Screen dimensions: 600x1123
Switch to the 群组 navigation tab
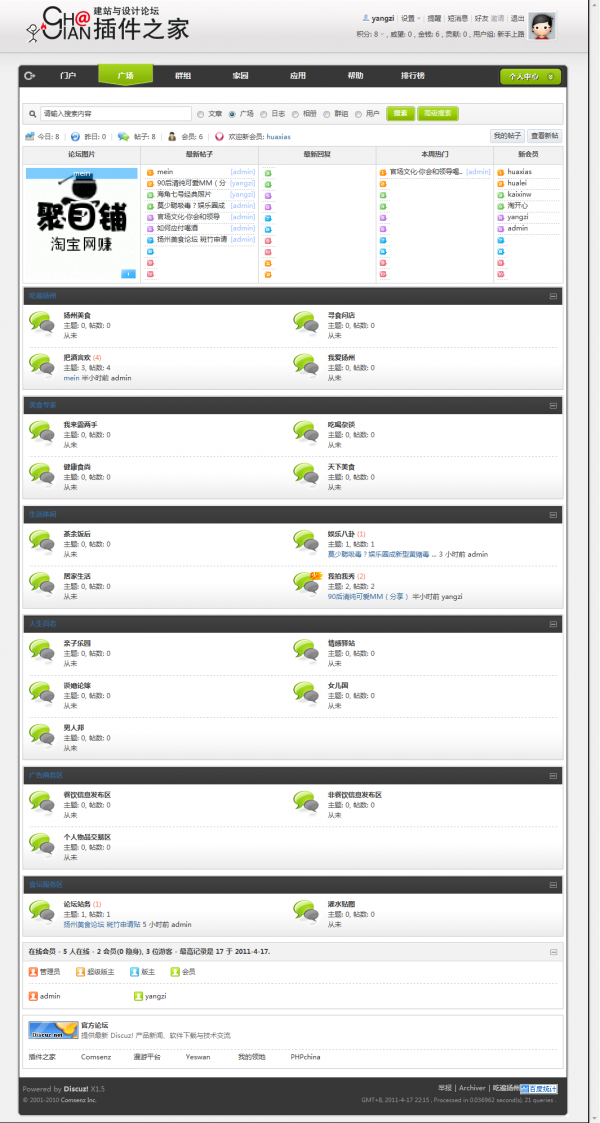click(183, 76)
